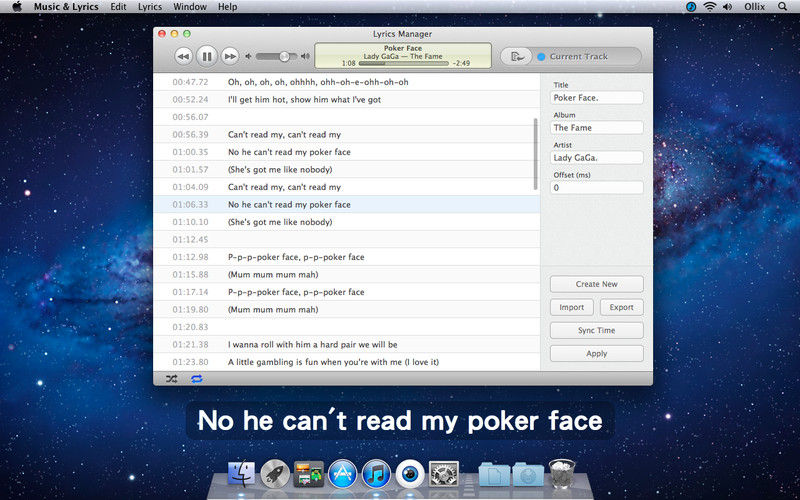Click the Offset (ms) field
Viewport: 800px width, 500px height.
point(596,188)
